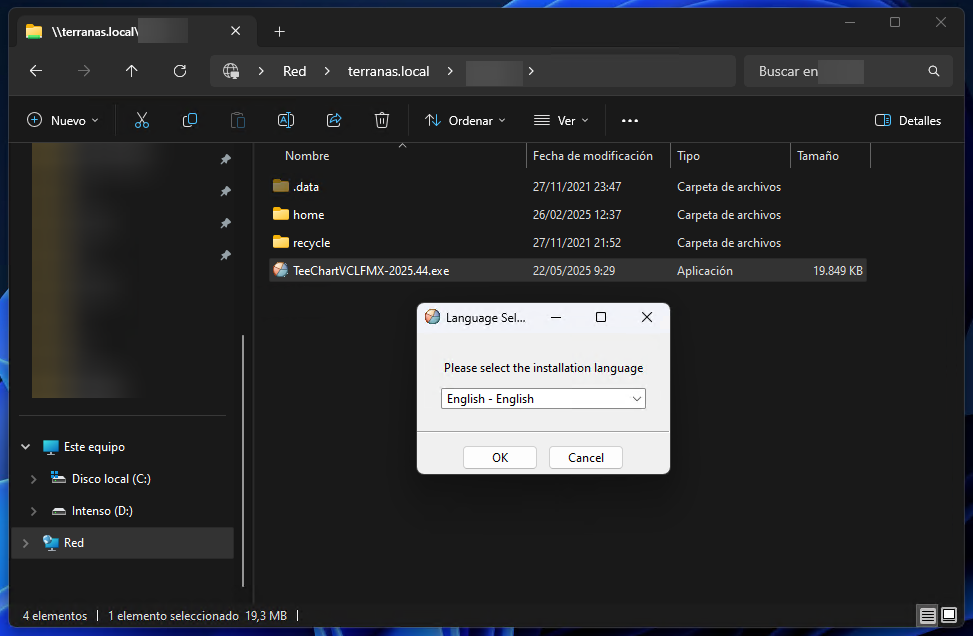This screenshot has width=973, height=636.
Task: Click the Delete trash can icon
Action: [382, 120]
